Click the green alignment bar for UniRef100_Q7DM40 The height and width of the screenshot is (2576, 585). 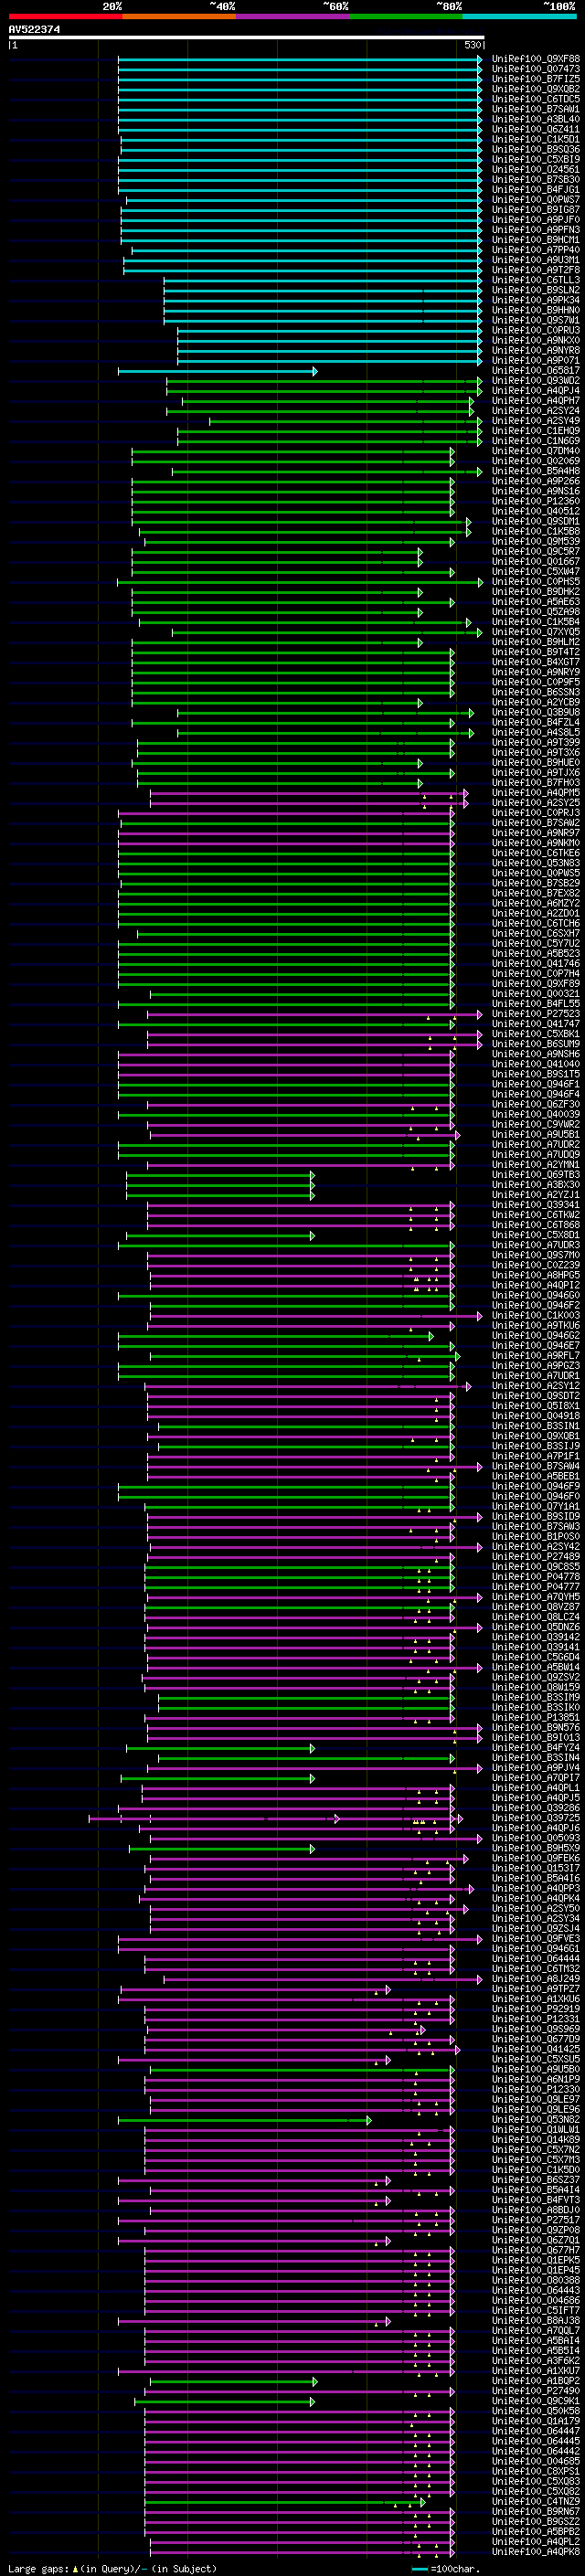coord(293,451)
